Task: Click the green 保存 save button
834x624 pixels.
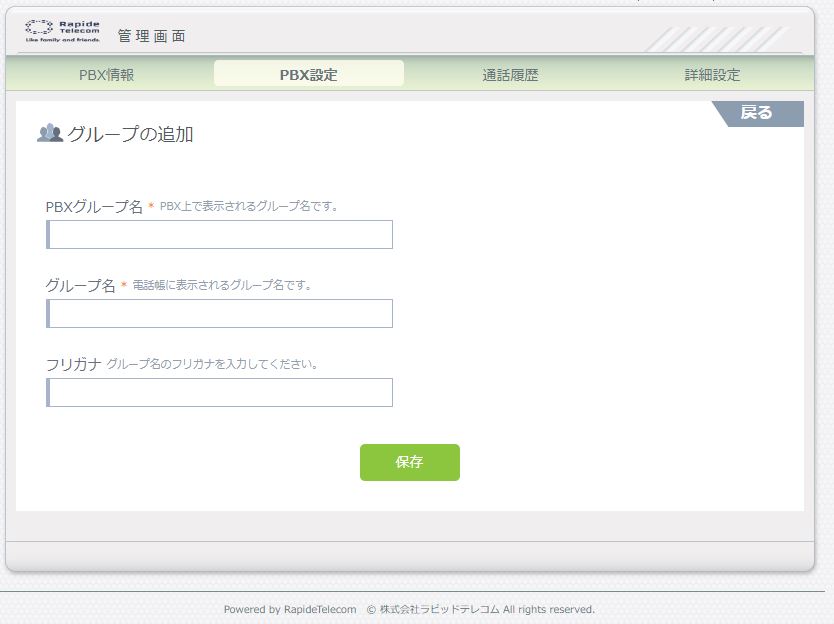Action: tap(410, 462)
